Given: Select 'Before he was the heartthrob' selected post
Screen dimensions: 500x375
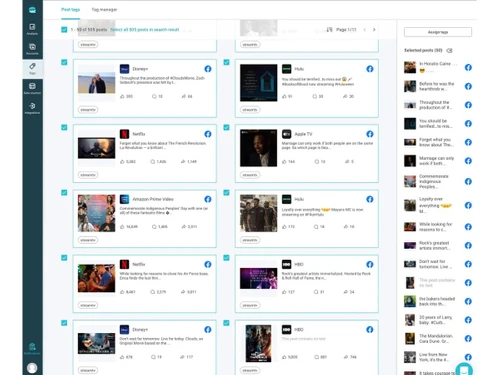Looking at the screenshot, I should [x=438, y=86].
